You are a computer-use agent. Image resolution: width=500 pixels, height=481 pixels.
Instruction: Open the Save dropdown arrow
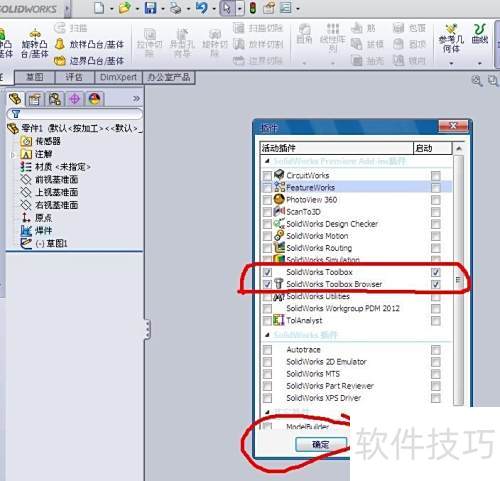(163, 9)
